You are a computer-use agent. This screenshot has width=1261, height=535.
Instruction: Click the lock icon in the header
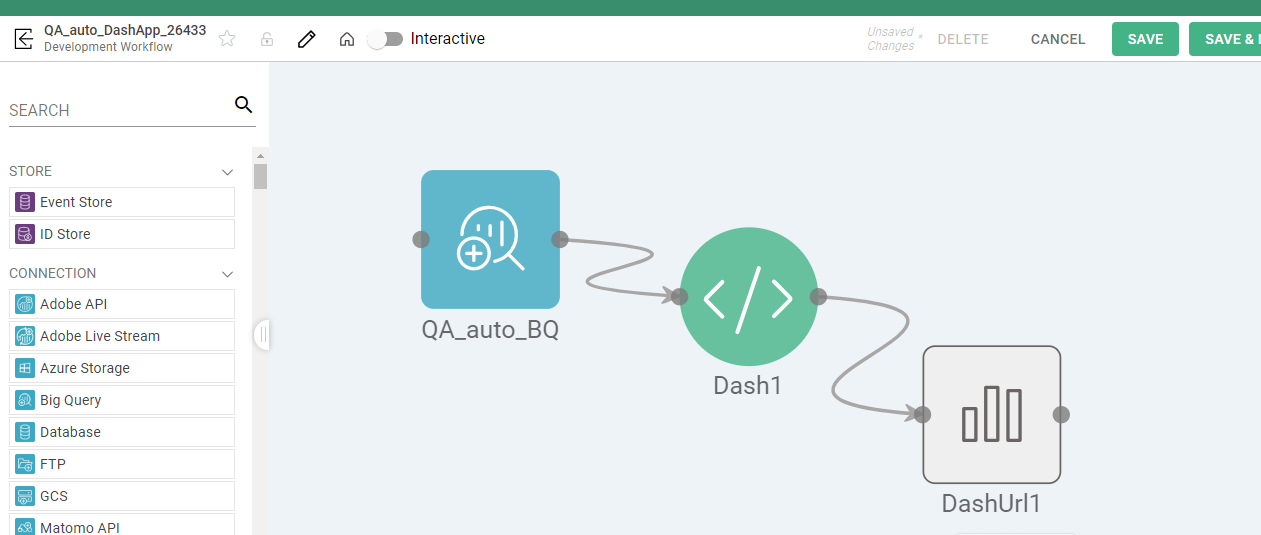click(x=267, y=39)
